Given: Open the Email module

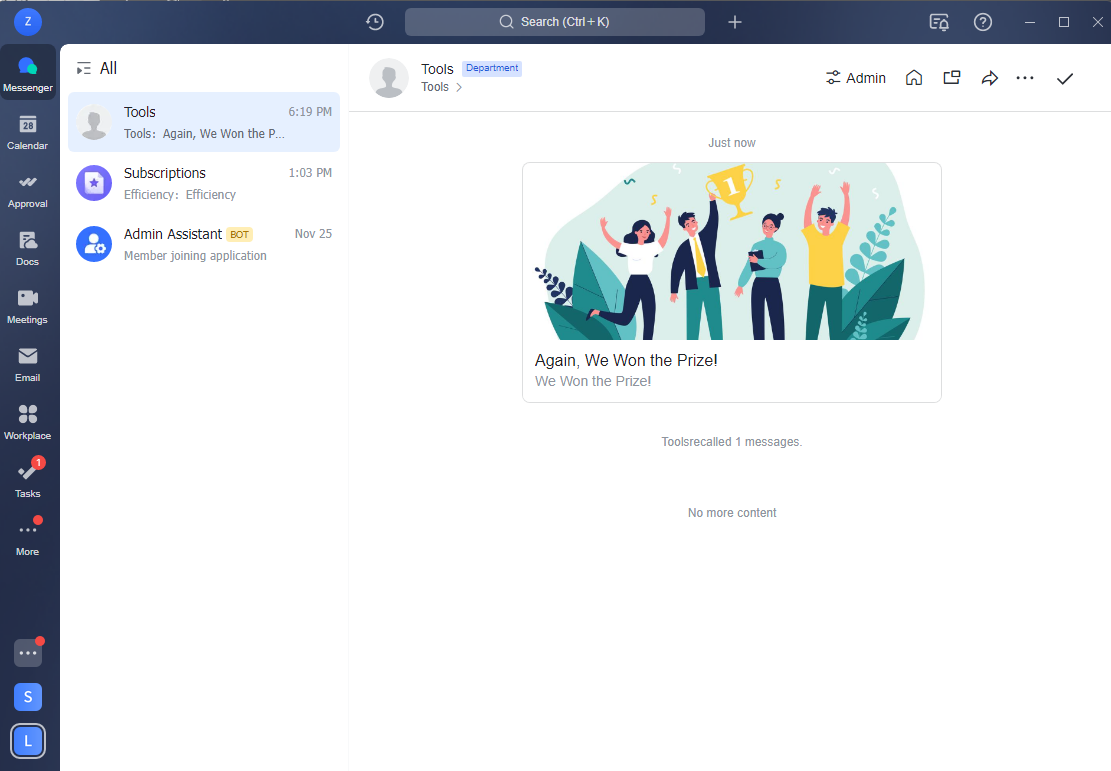Looking at the screenshot, I should [28, 363].
